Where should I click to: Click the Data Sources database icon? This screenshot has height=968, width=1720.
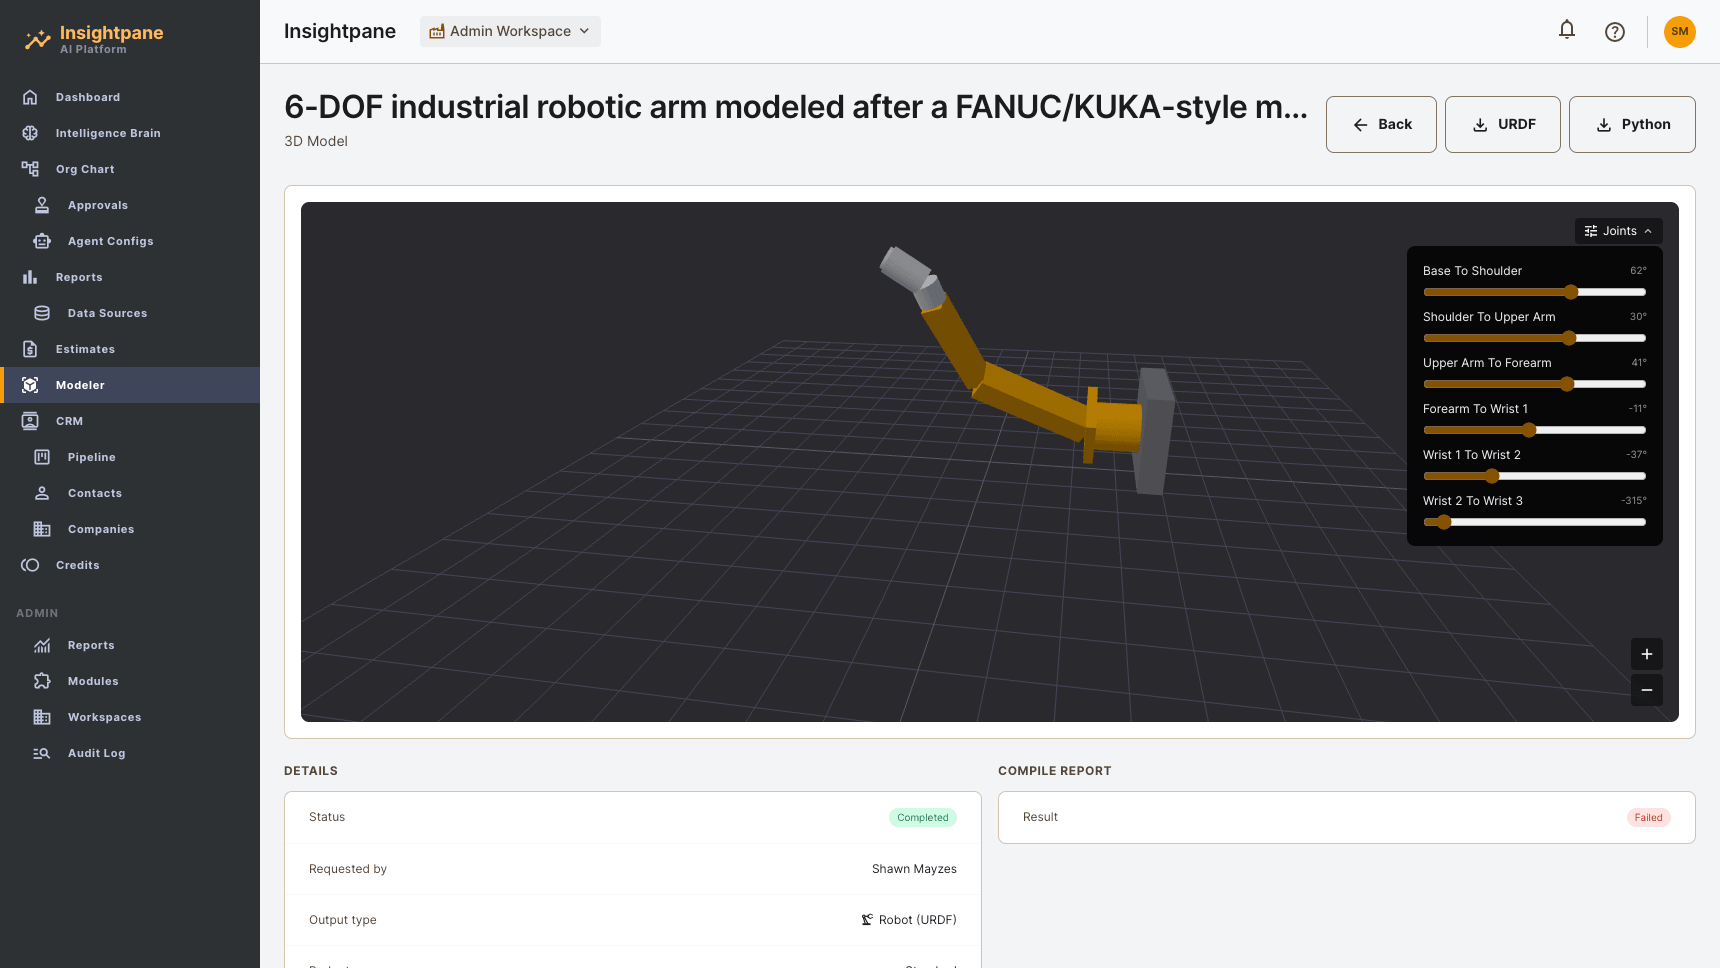(x=42, y=313)
